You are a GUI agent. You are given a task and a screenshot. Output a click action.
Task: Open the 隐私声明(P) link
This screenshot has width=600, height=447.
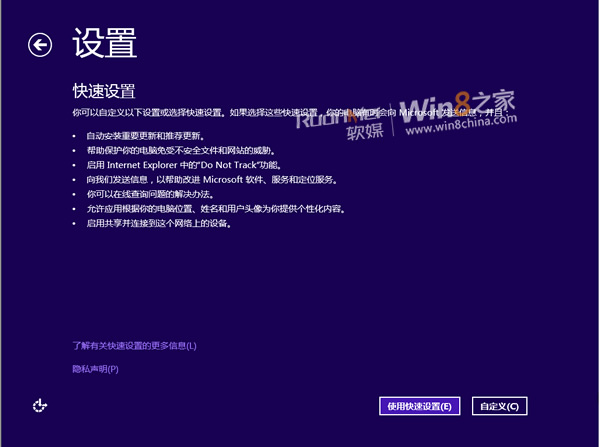click(95, 369)
